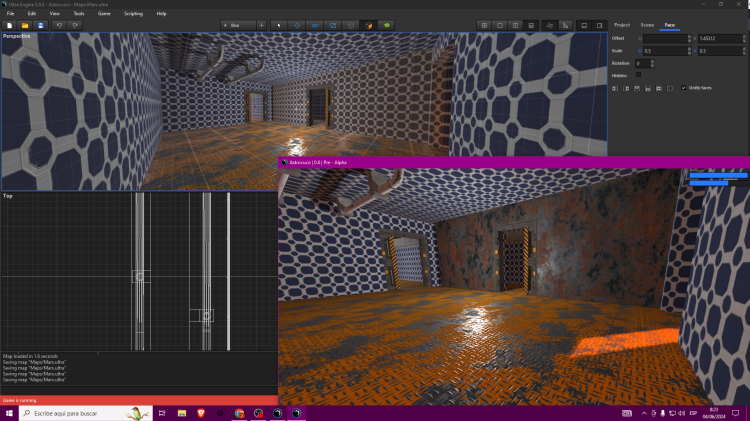Open the Project tab
The image size is (750, 421).
tap(622, 24)
